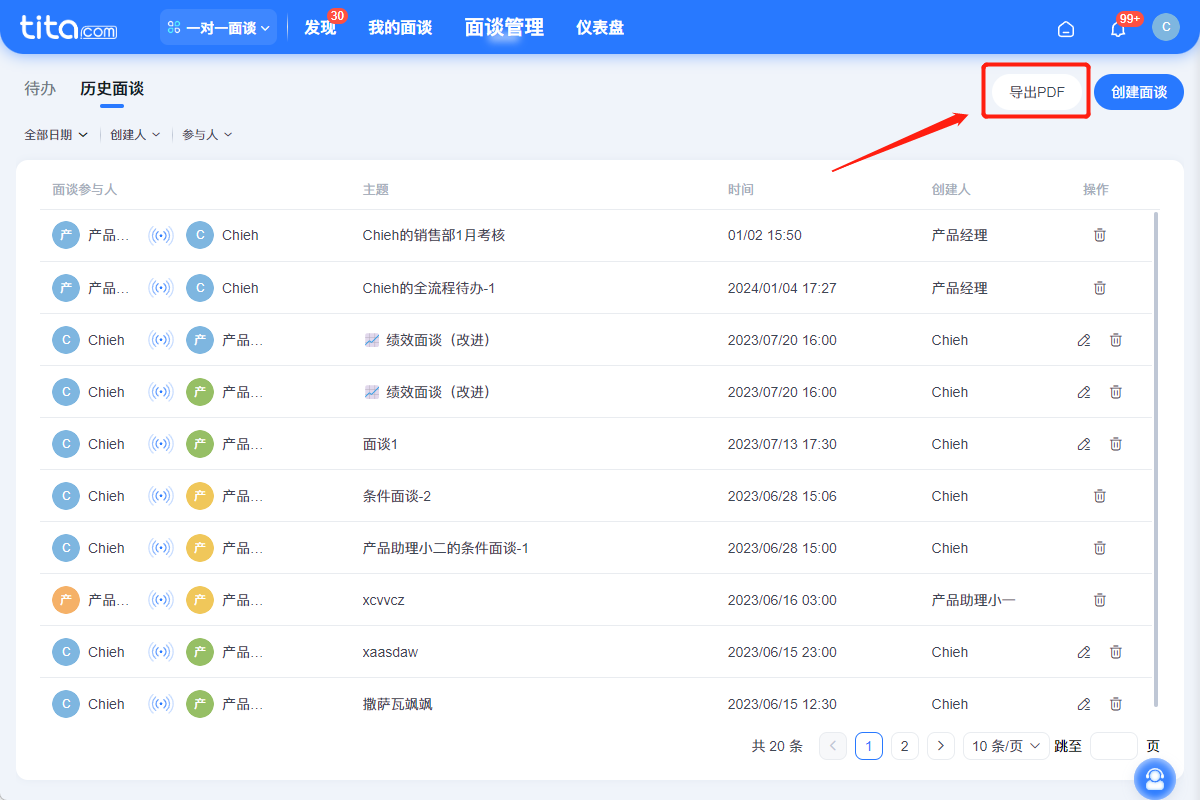Switch to the 待办 tab
Viewport: 1200px width, 800px height.
(39, 89)
